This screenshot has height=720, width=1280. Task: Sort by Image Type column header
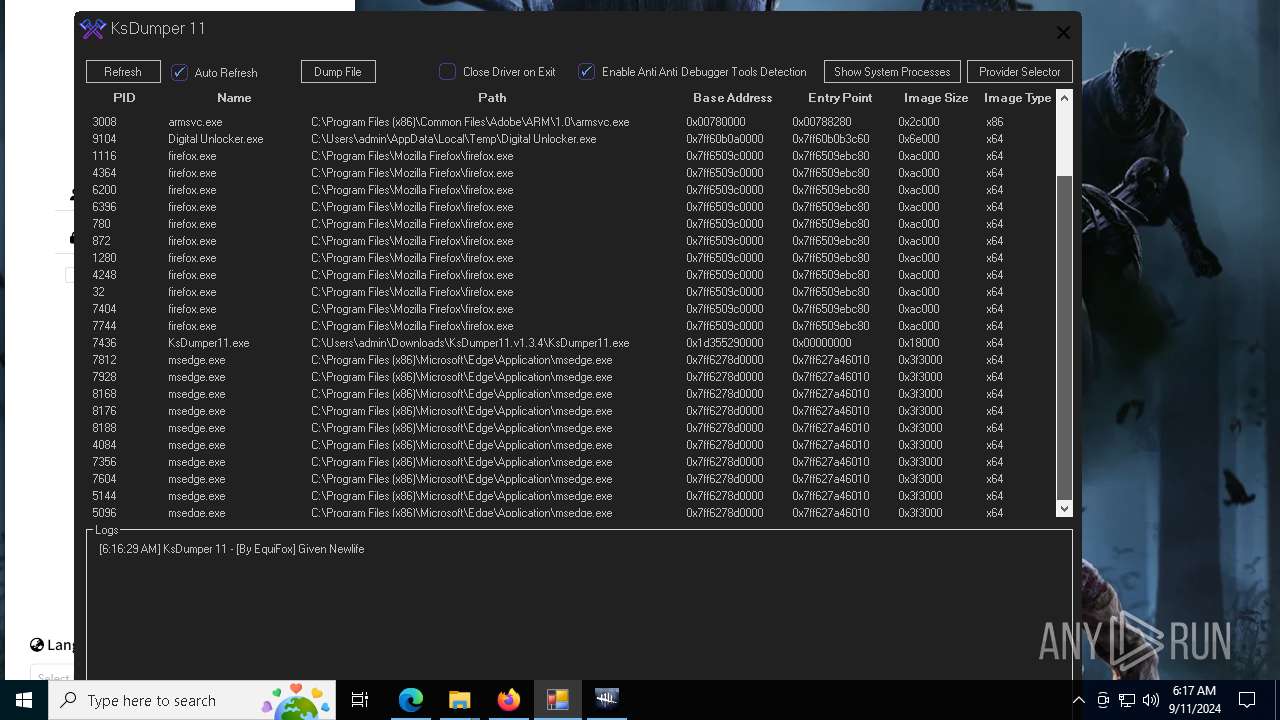(1017, 98)
